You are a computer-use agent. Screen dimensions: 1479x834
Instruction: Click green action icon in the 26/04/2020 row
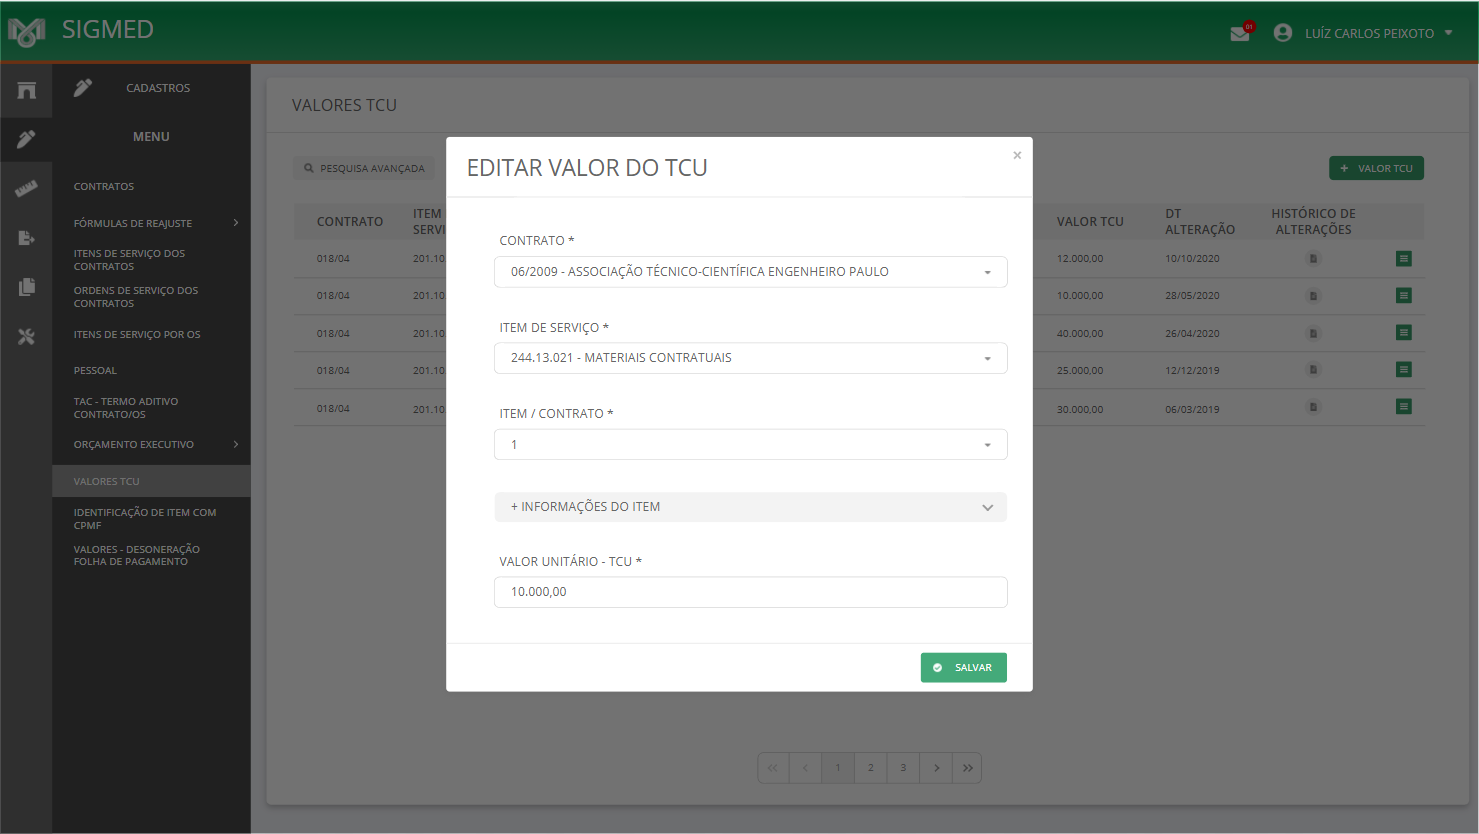tap(1404, 333)
